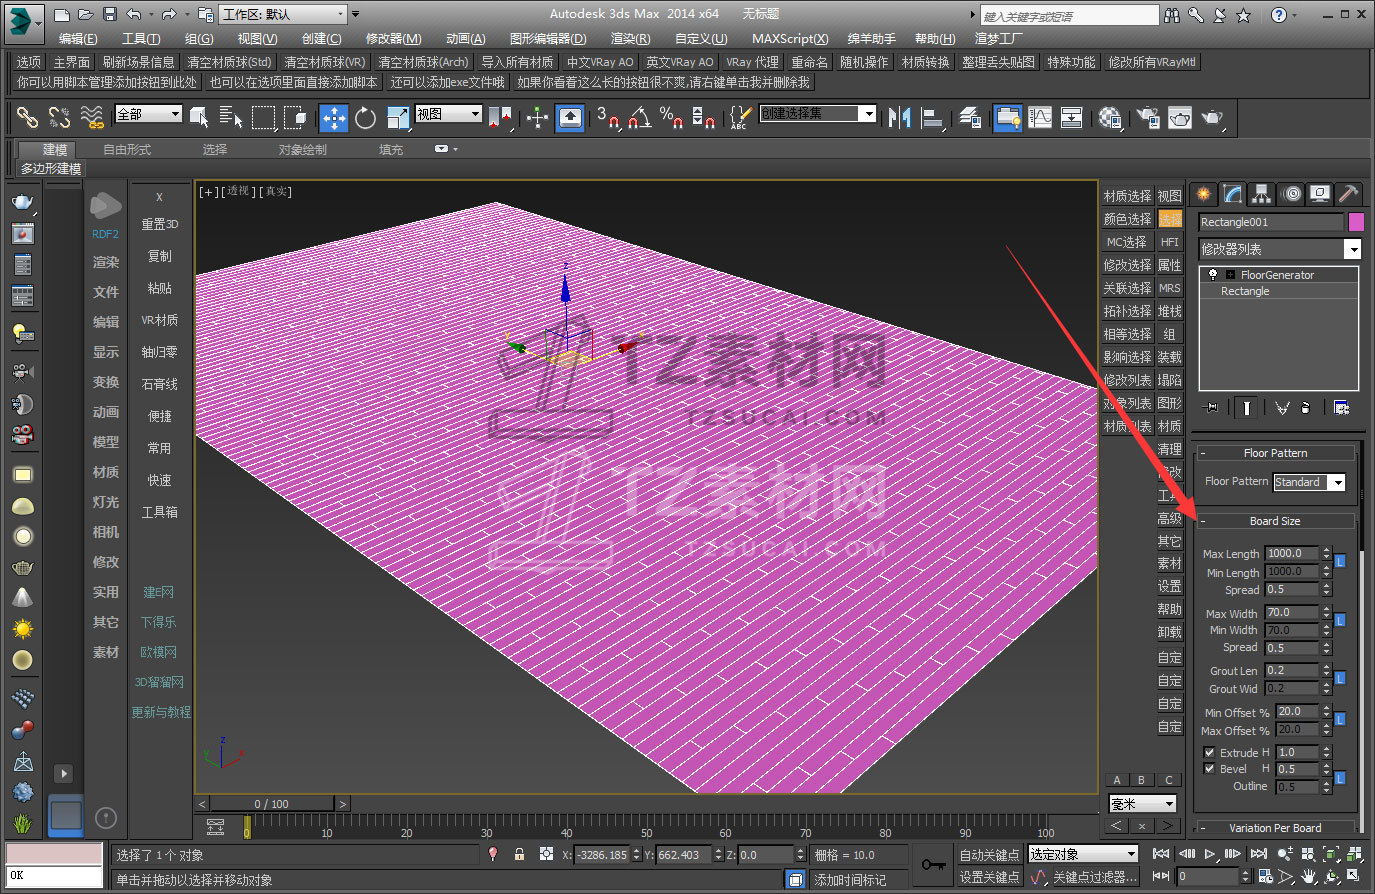Screen dimensions: 1375x894
Task: Activate the Select and Move tool
Action: coord(333,118)
